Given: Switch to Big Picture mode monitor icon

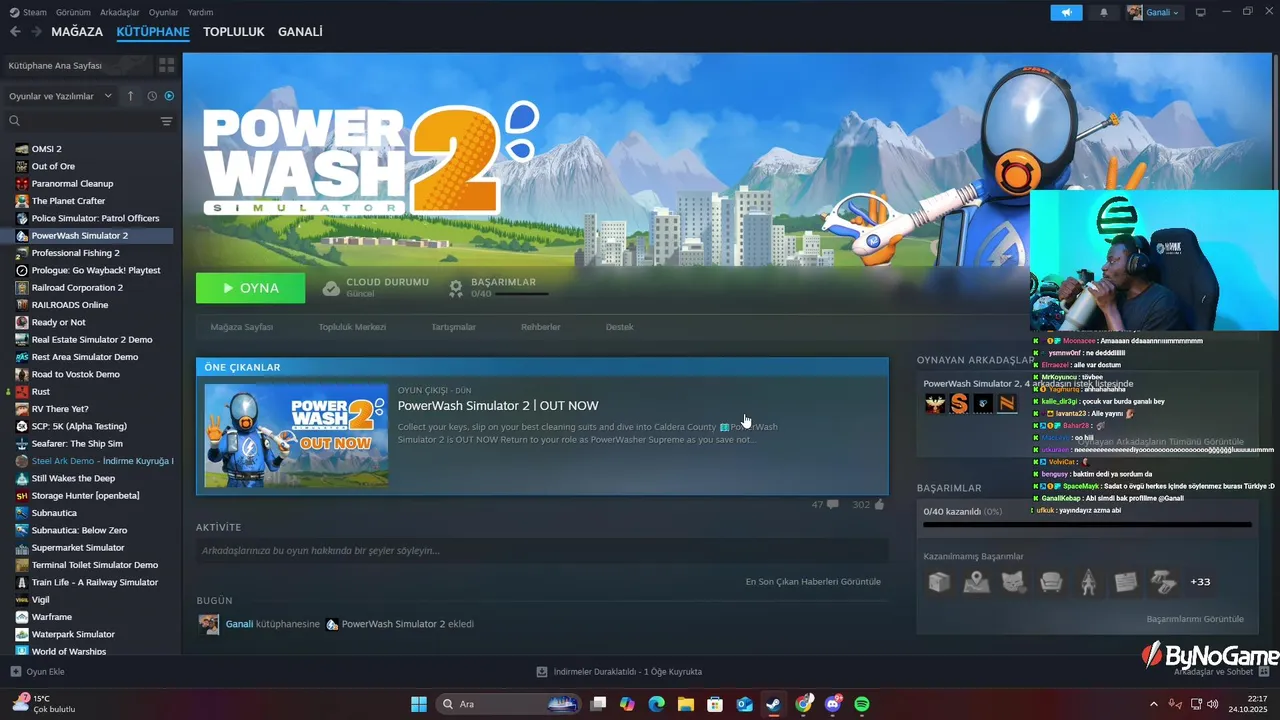Looking at the screenshot, I should 1201,12.
